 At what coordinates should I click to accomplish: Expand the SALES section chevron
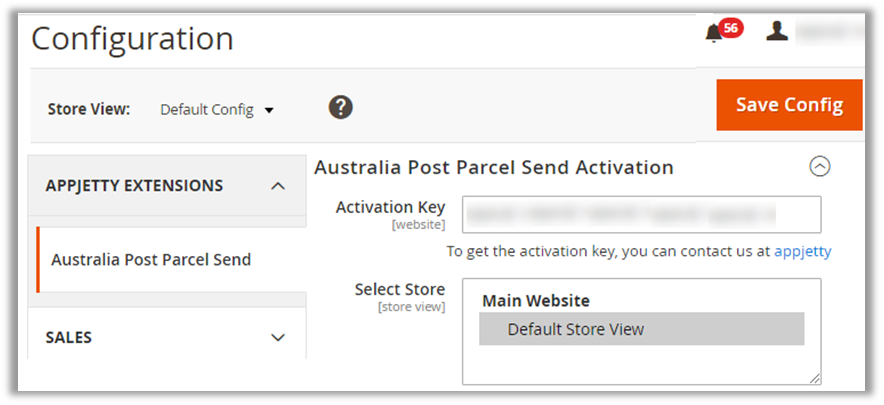coord(278,338)
